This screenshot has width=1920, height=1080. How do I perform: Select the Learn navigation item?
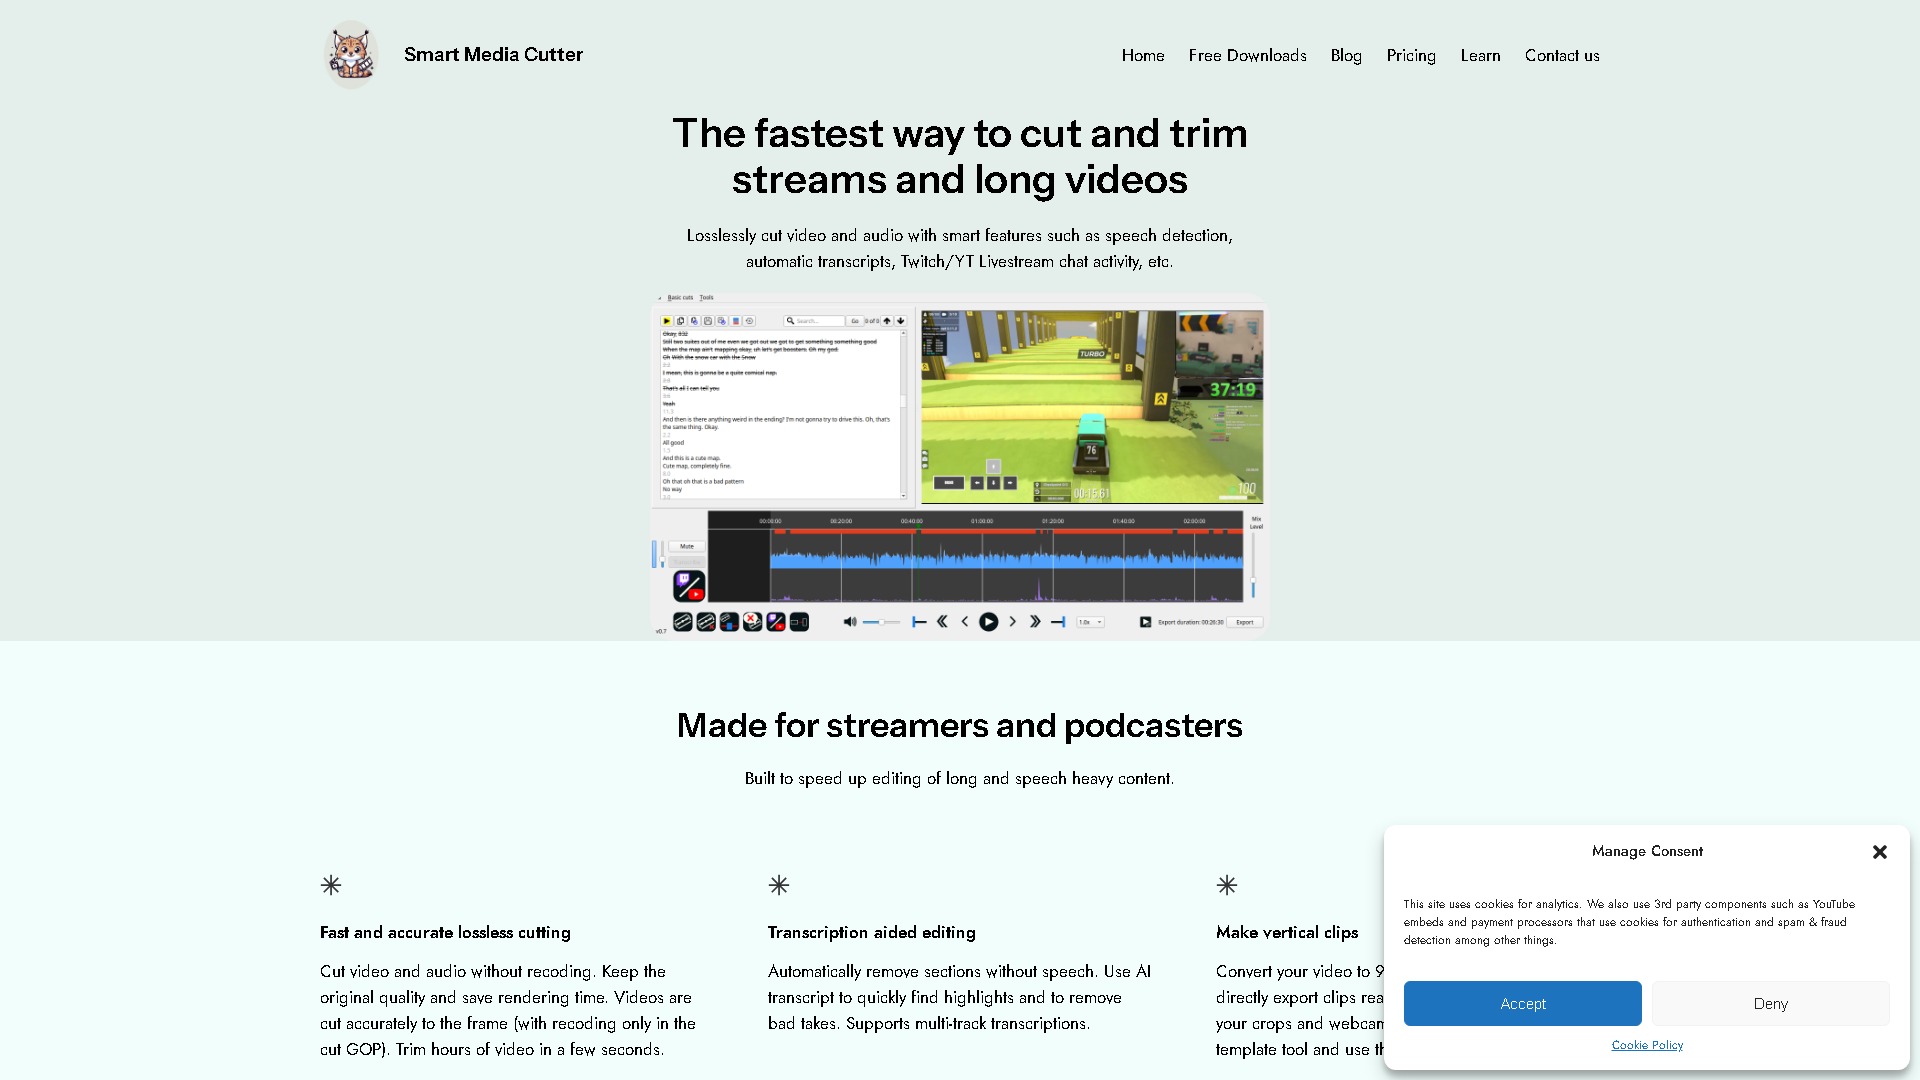[x=1480, y=55]
